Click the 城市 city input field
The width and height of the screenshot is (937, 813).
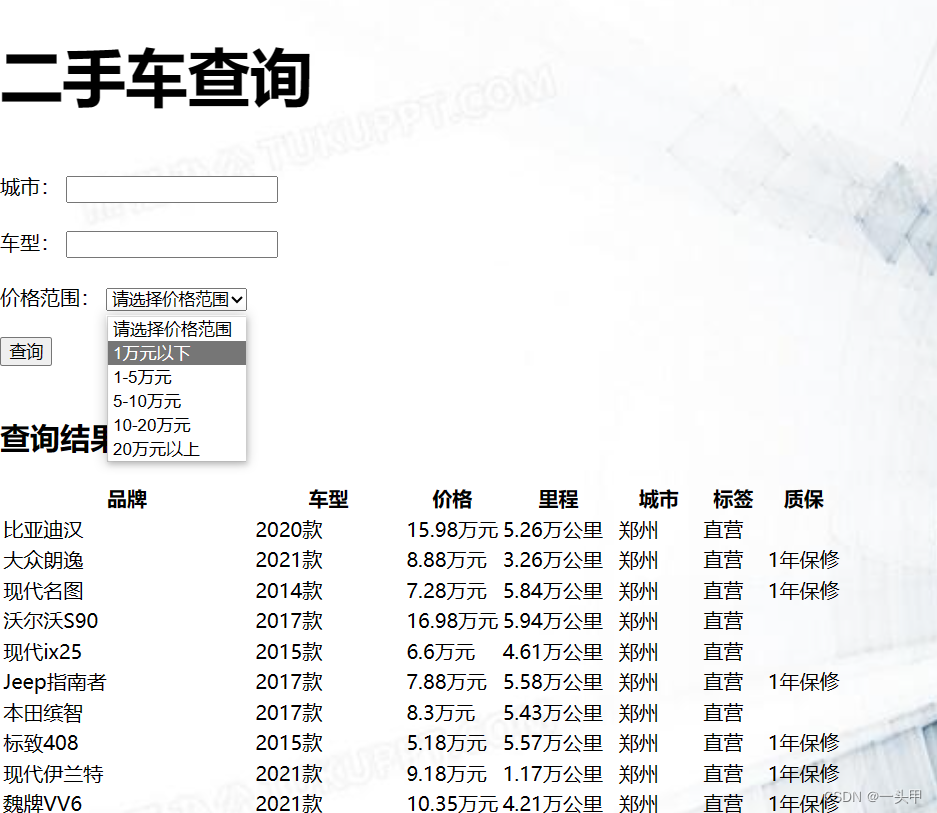[x=172, y=190]
